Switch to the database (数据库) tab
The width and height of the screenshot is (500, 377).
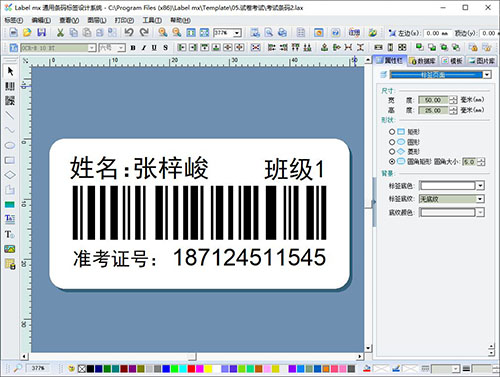[x=423, y=61]
